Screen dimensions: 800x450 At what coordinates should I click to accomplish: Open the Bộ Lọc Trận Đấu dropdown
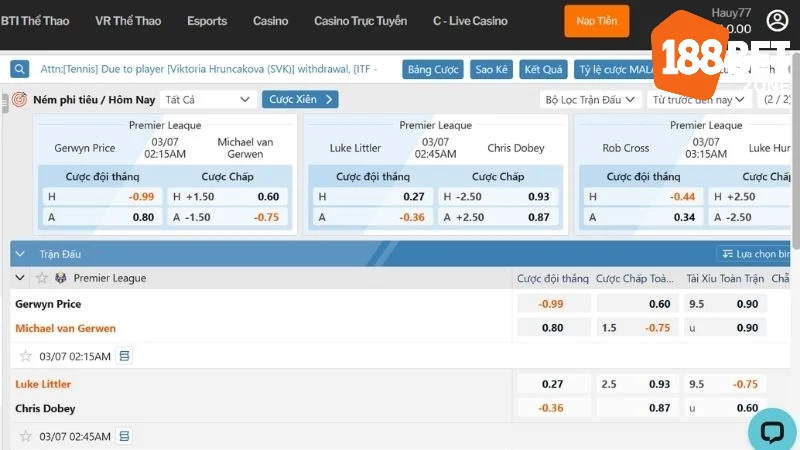point(590,99)
